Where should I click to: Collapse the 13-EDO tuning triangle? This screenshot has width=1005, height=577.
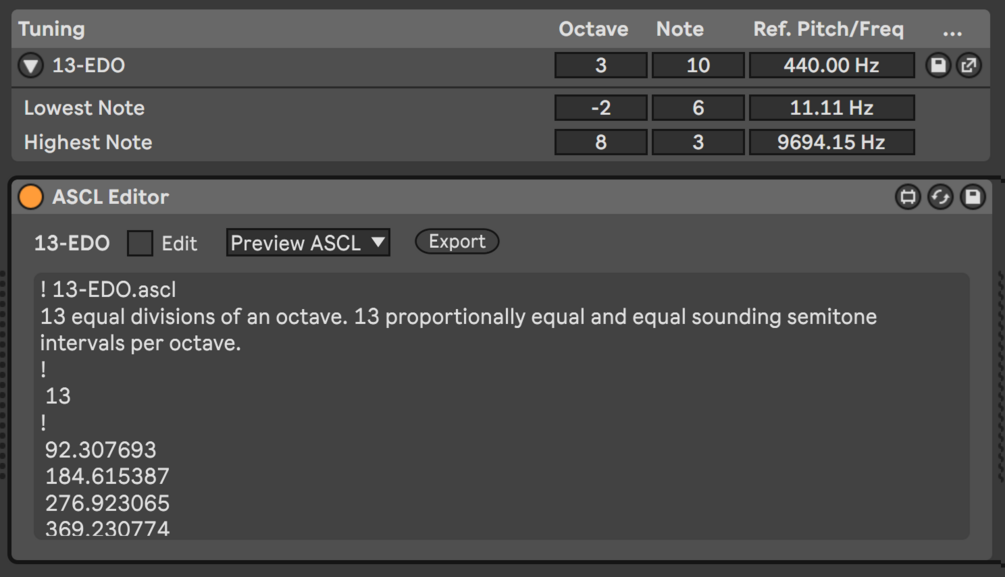tap(30, 65)
